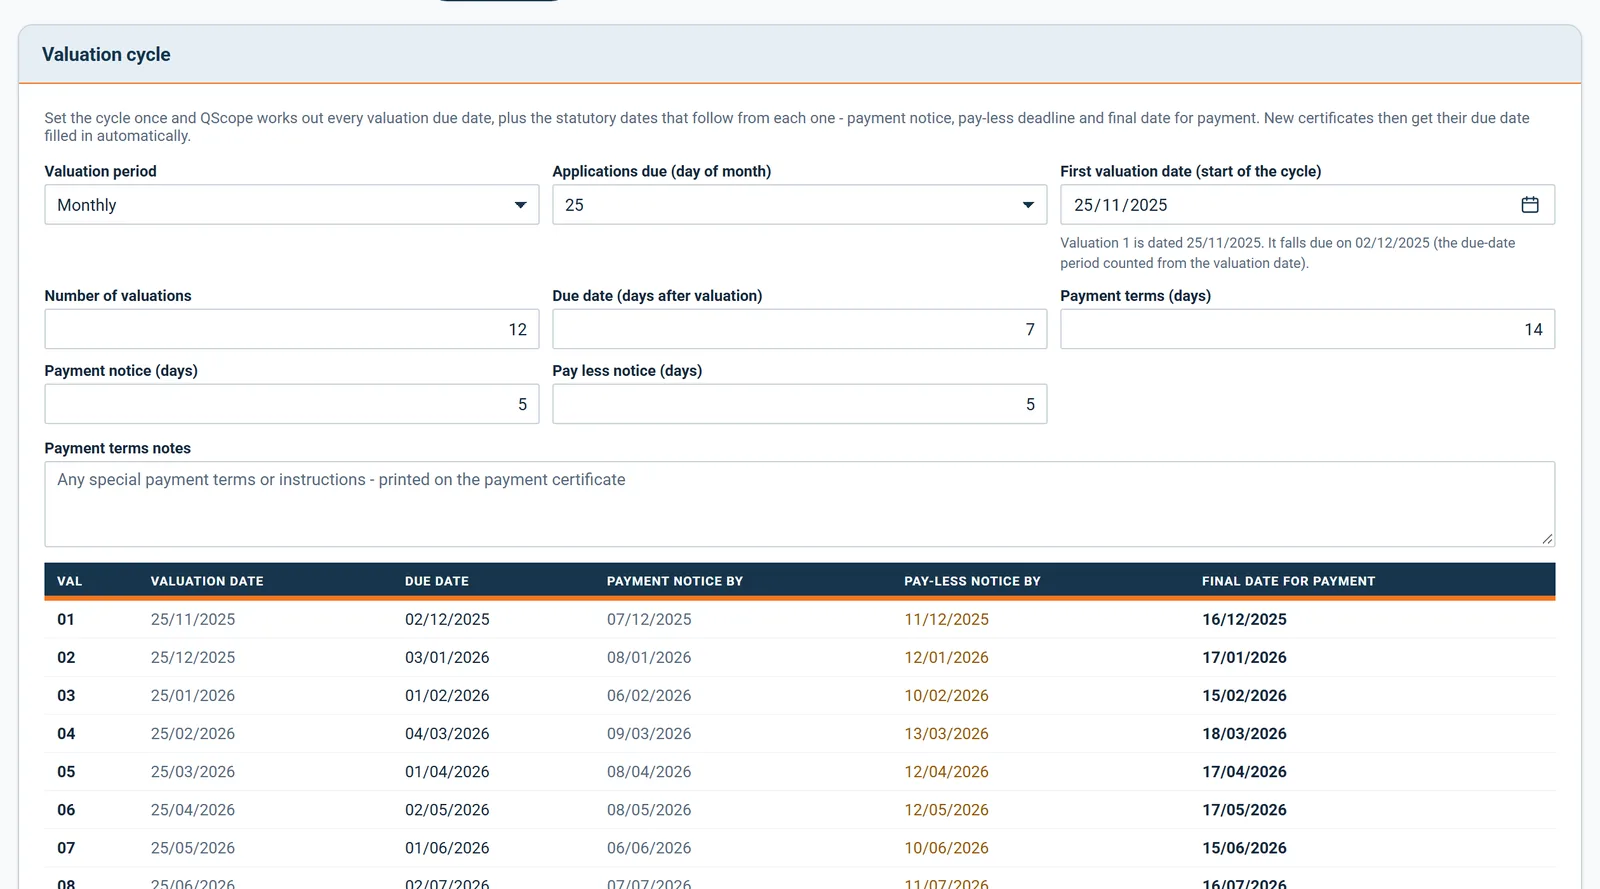Image resolution: width=1600 pixels, height=889 pixels.
Task: Click the PAYMENT NOTICE BY column header
Action: click(x=675, y=581)
